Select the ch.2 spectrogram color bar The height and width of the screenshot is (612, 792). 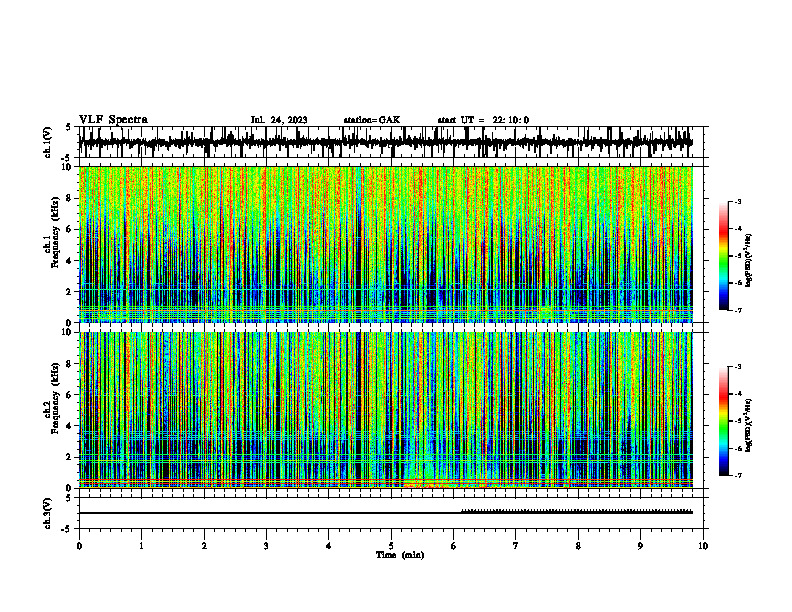pyautogui.click(x=723, y=421)
